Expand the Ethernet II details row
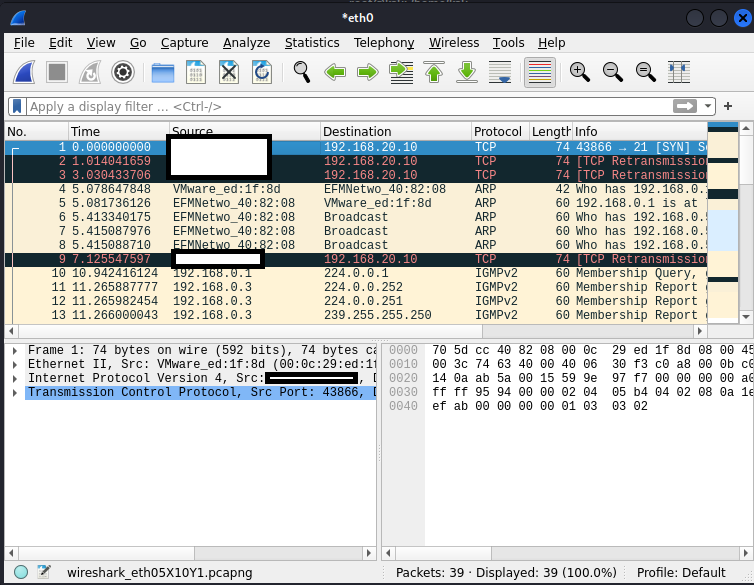 pos(15,364)
